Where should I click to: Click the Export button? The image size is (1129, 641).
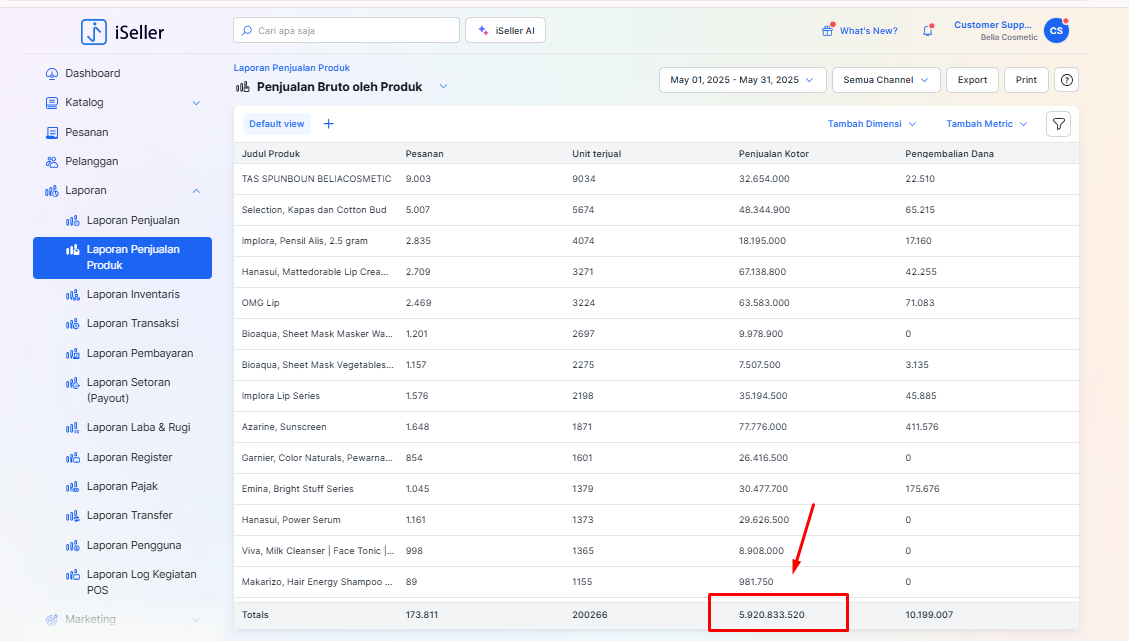[x=972, y=80]
